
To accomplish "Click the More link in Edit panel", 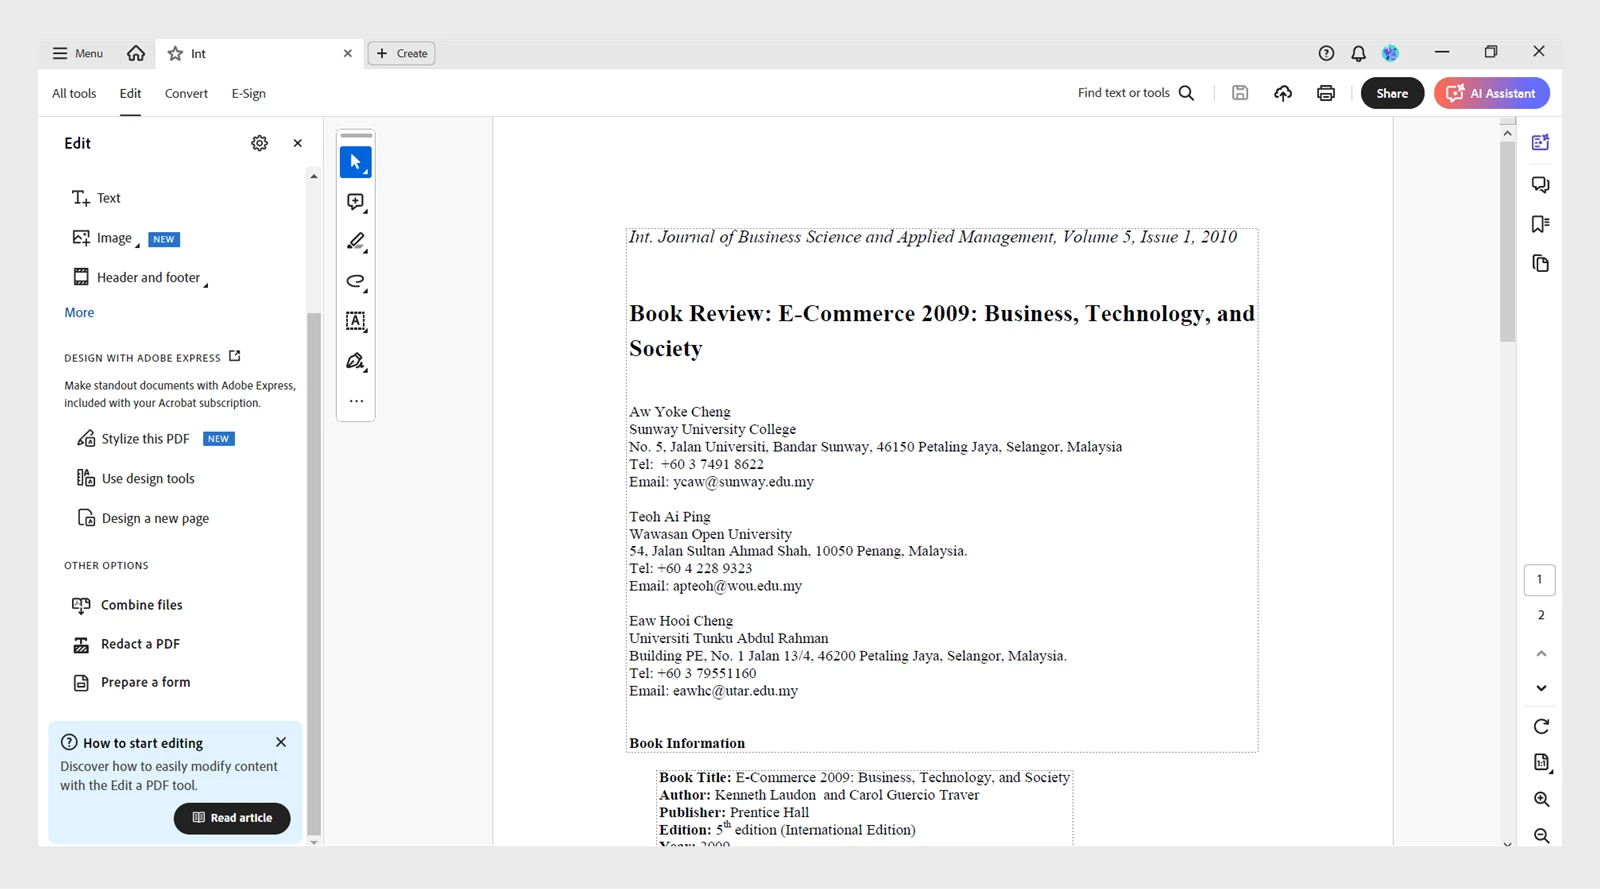I will pos(79,312).
